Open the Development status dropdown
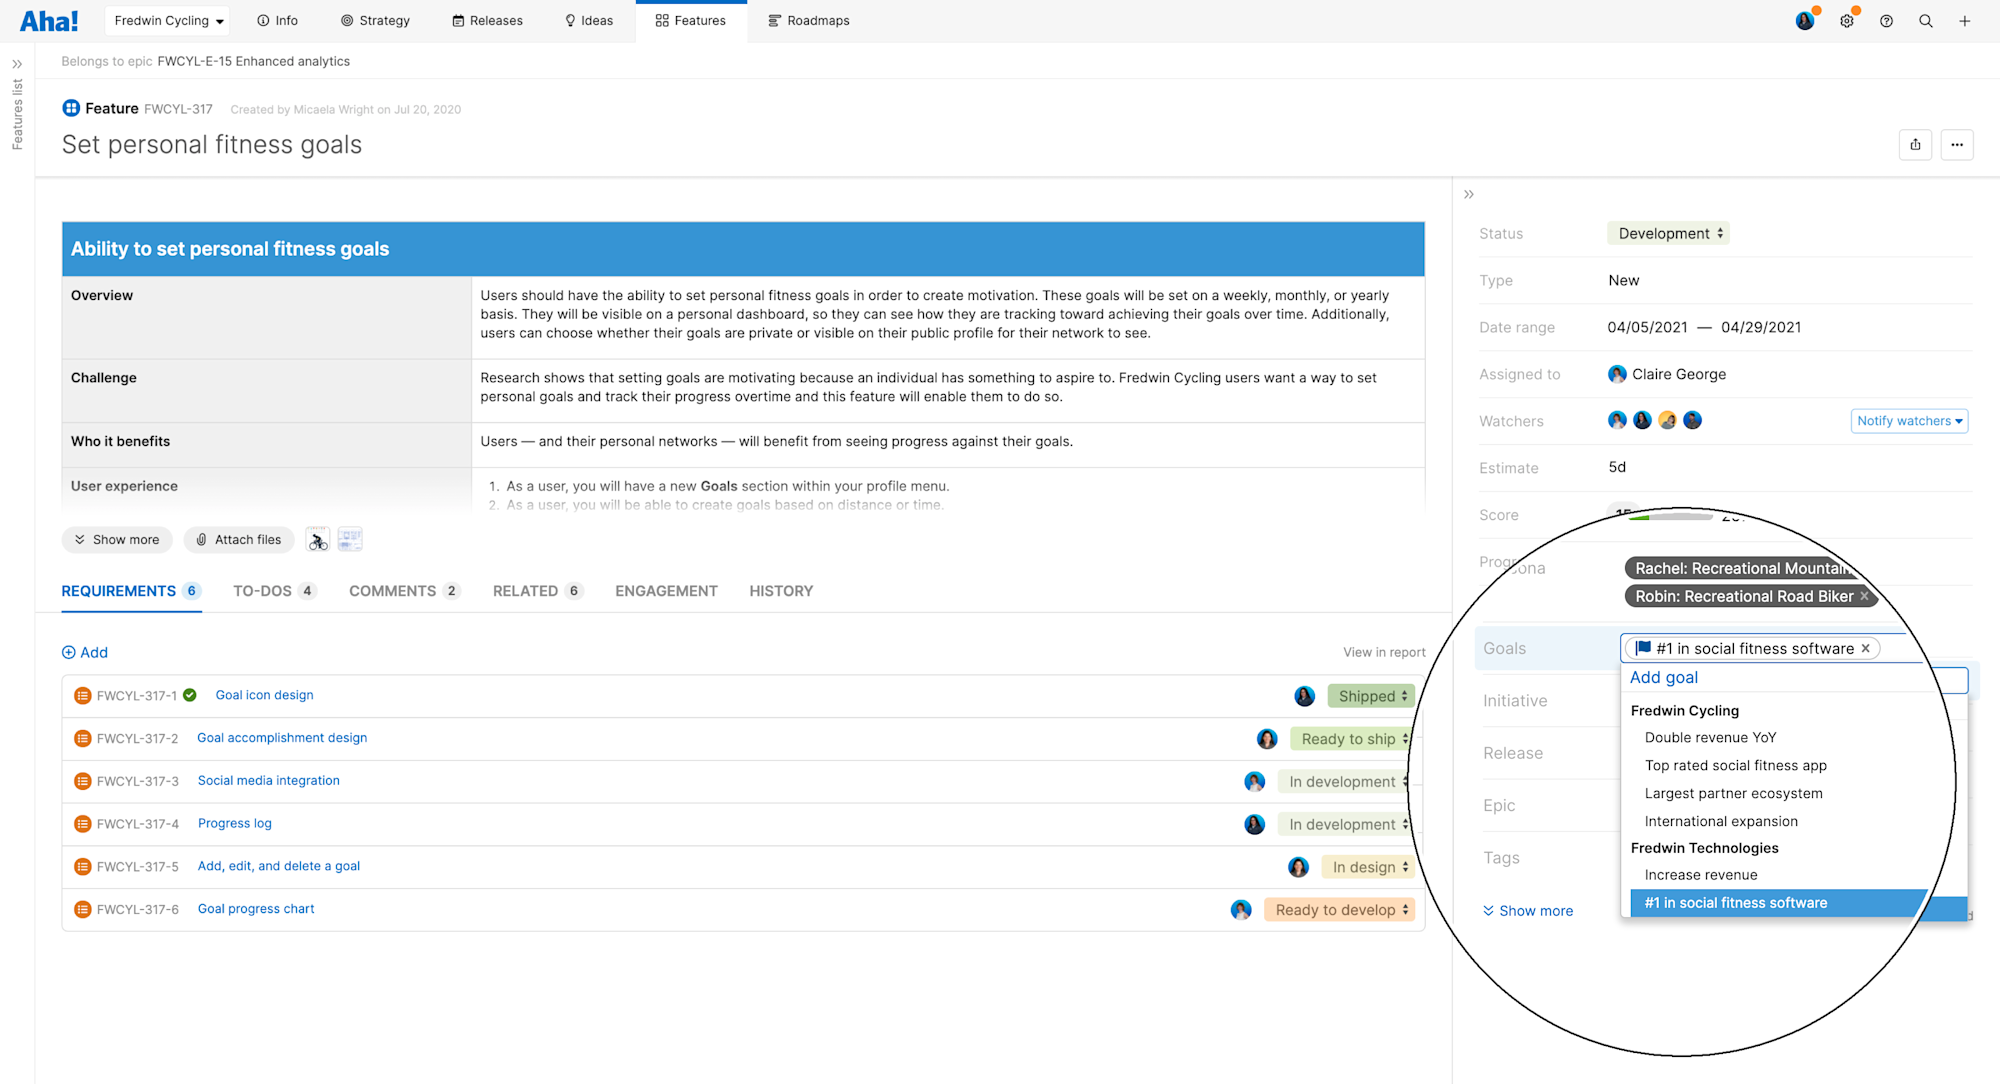Screen dimensions: 2000x1084 (1668, 233)
